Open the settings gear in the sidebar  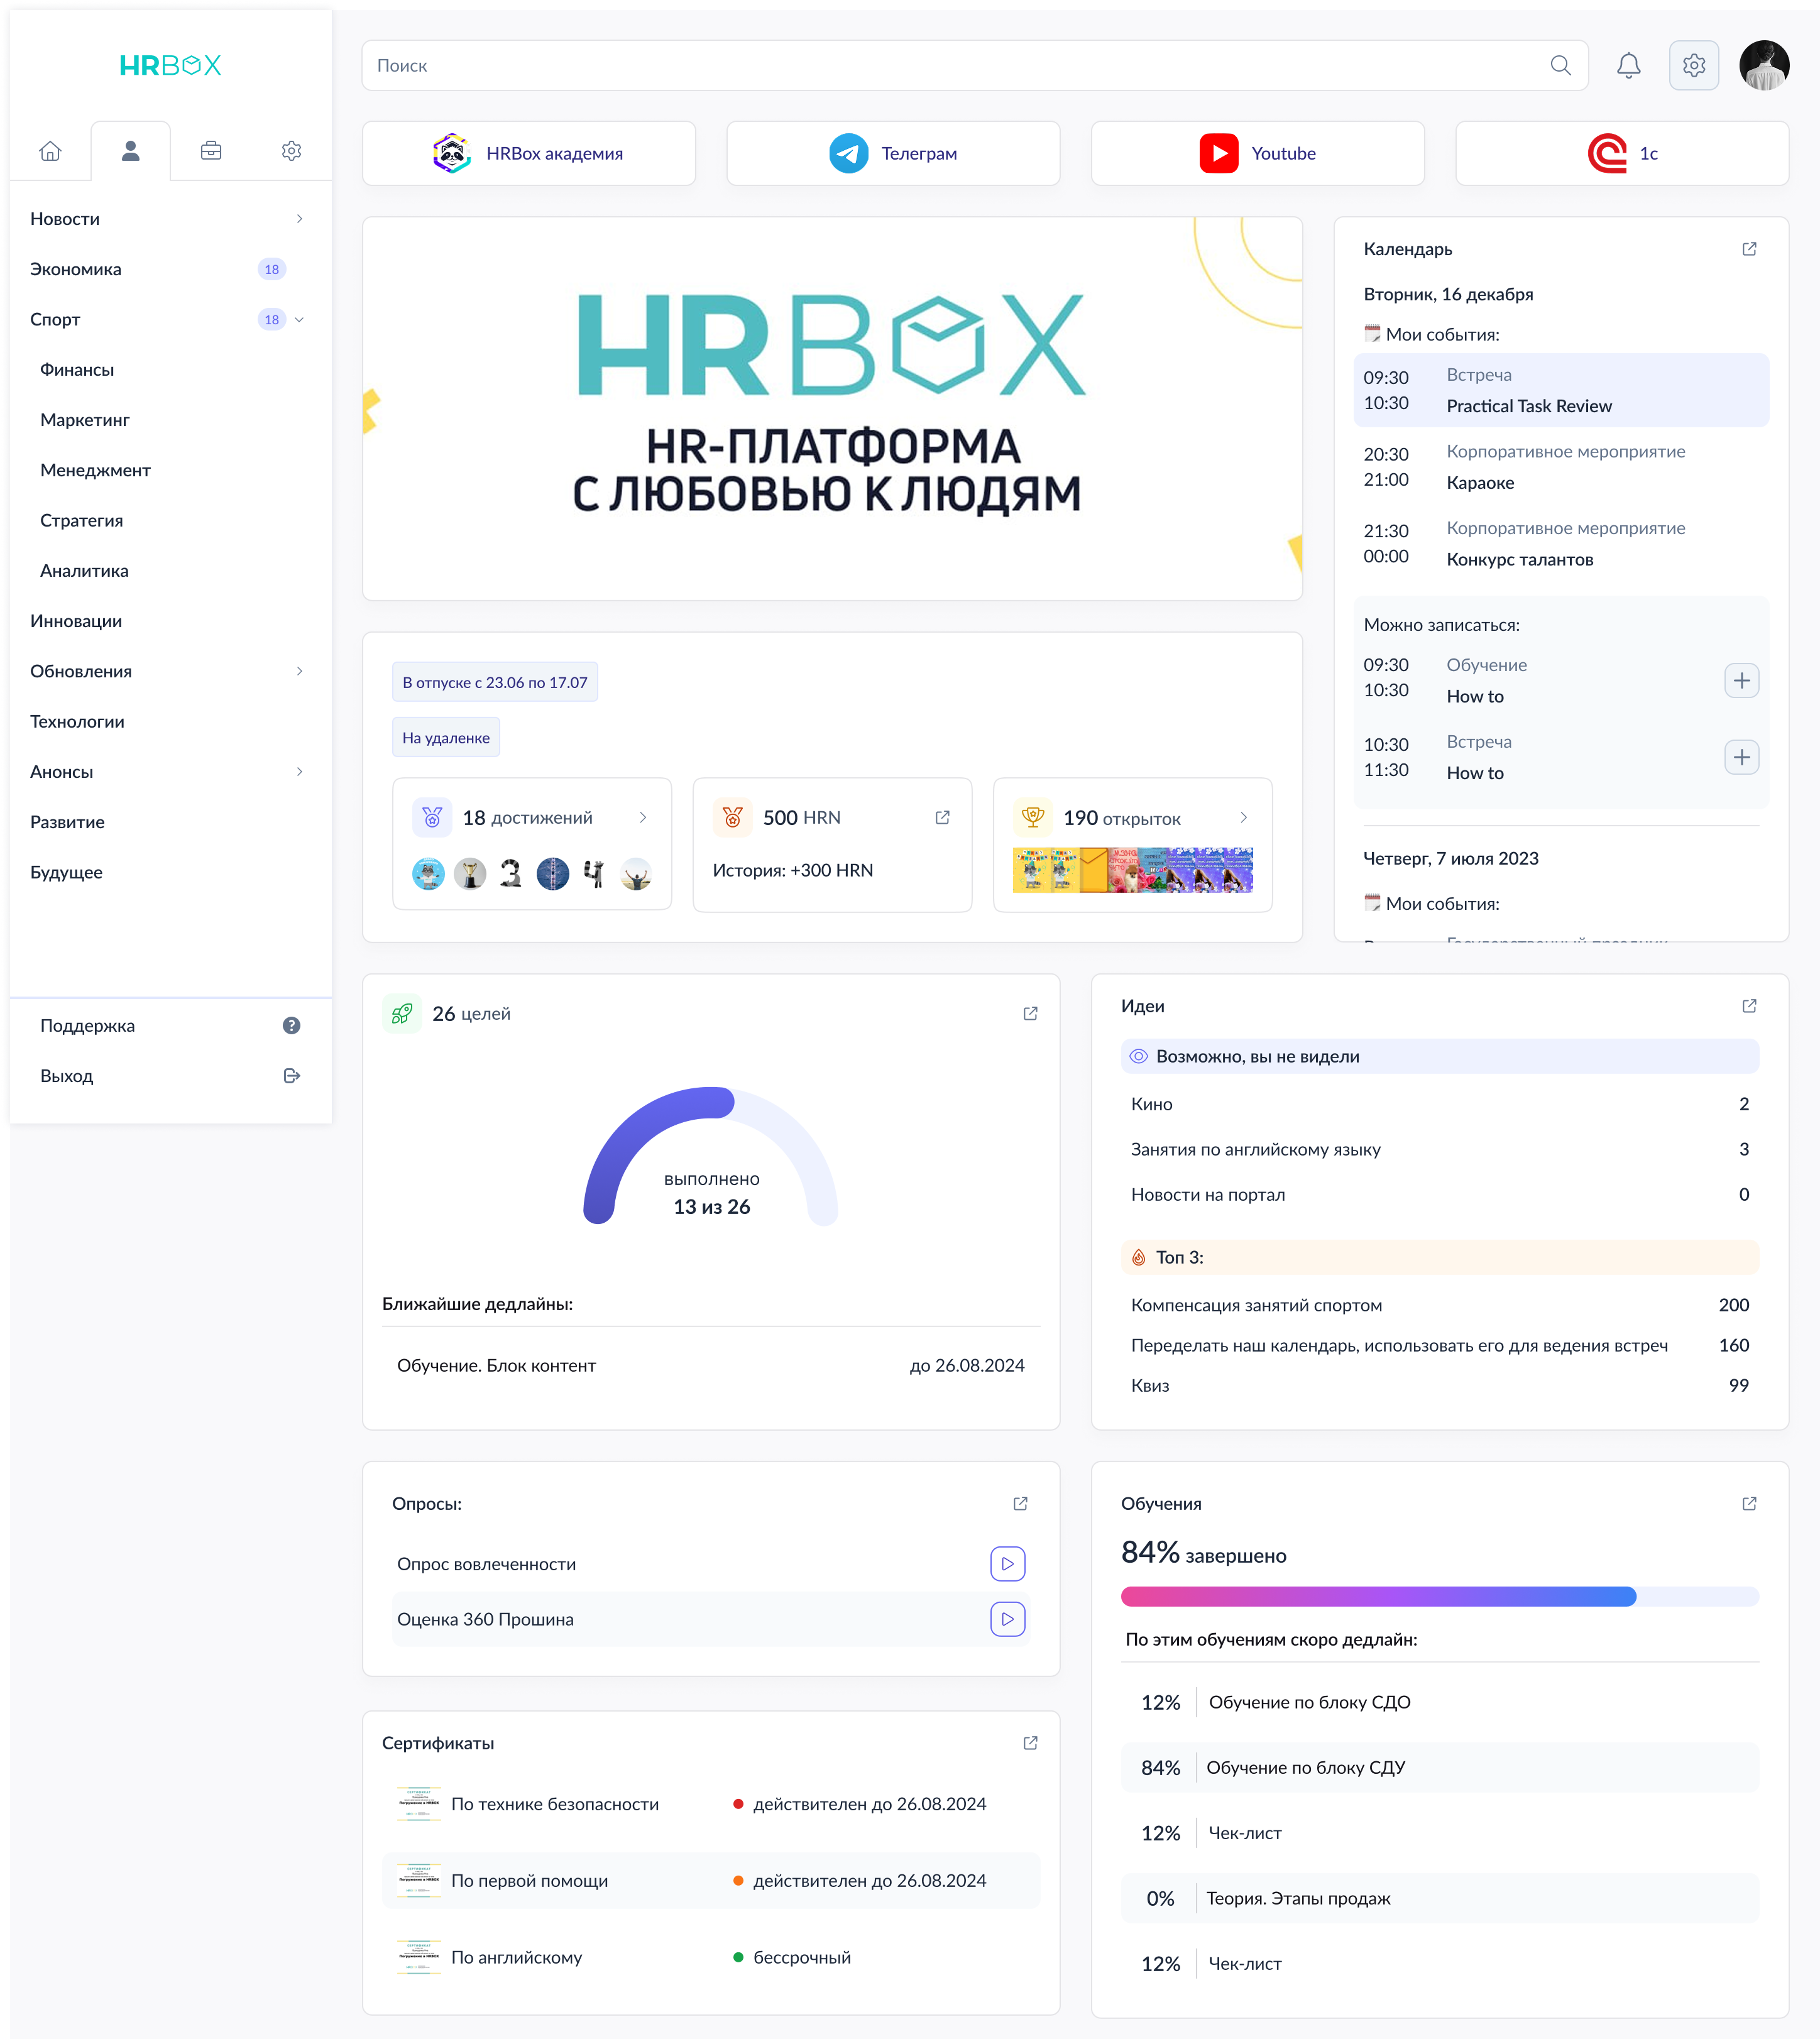pyautogui.click(x=291, y=150)
